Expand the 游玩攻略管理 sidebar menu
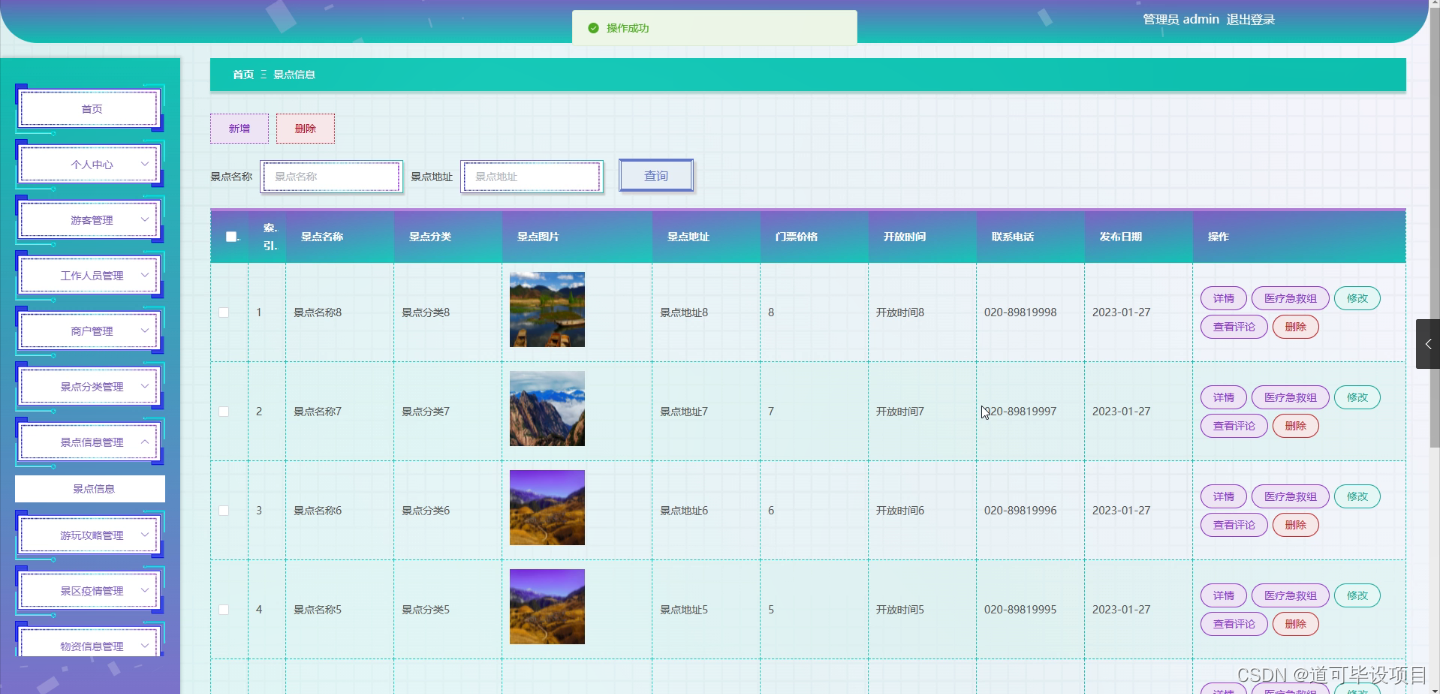Image resolution: width=1440 pixels, height=694 pixels. coord(90,535)
